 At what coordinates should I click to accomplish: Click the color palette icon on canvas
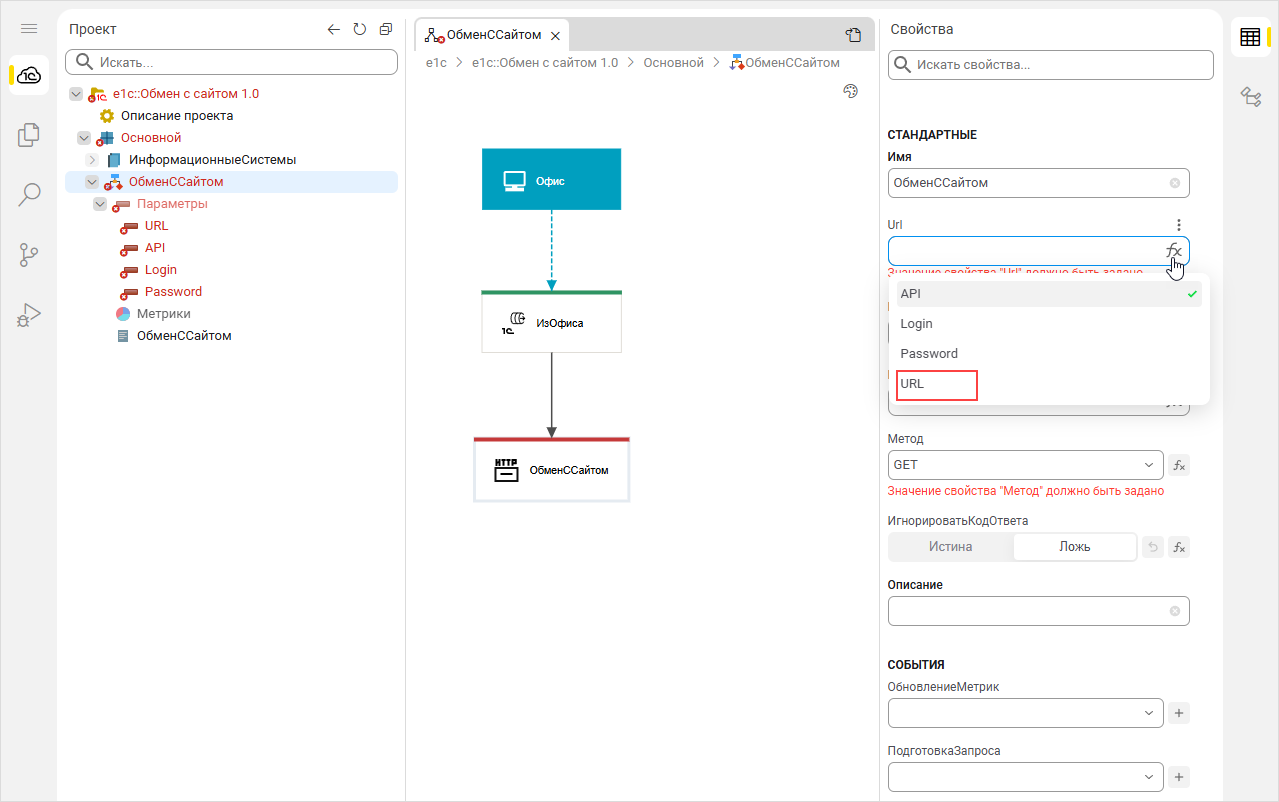851,92
